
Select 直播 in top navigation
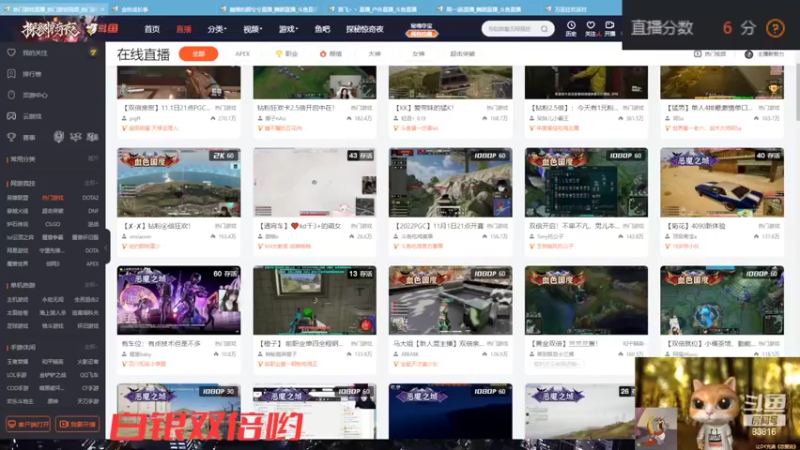click(x=184, y=29)
